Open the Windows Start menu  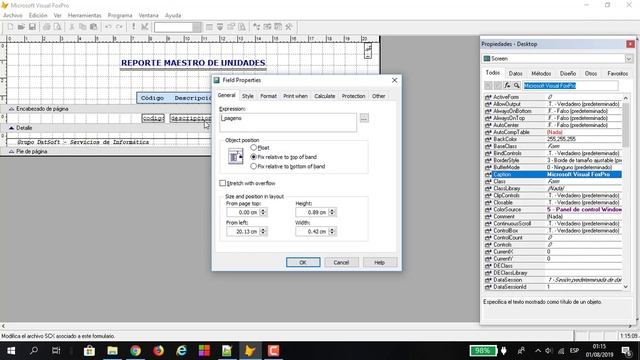[11, 351]
